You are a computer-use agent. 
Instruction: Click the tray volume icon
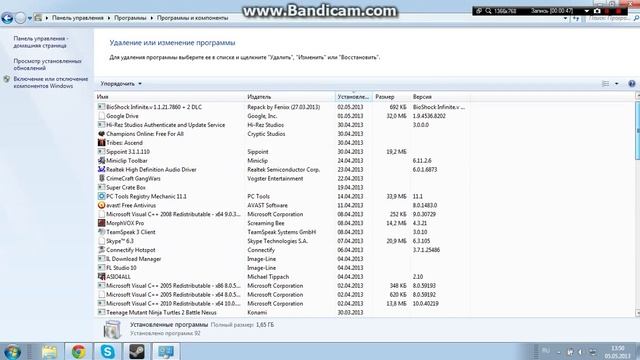580,352
